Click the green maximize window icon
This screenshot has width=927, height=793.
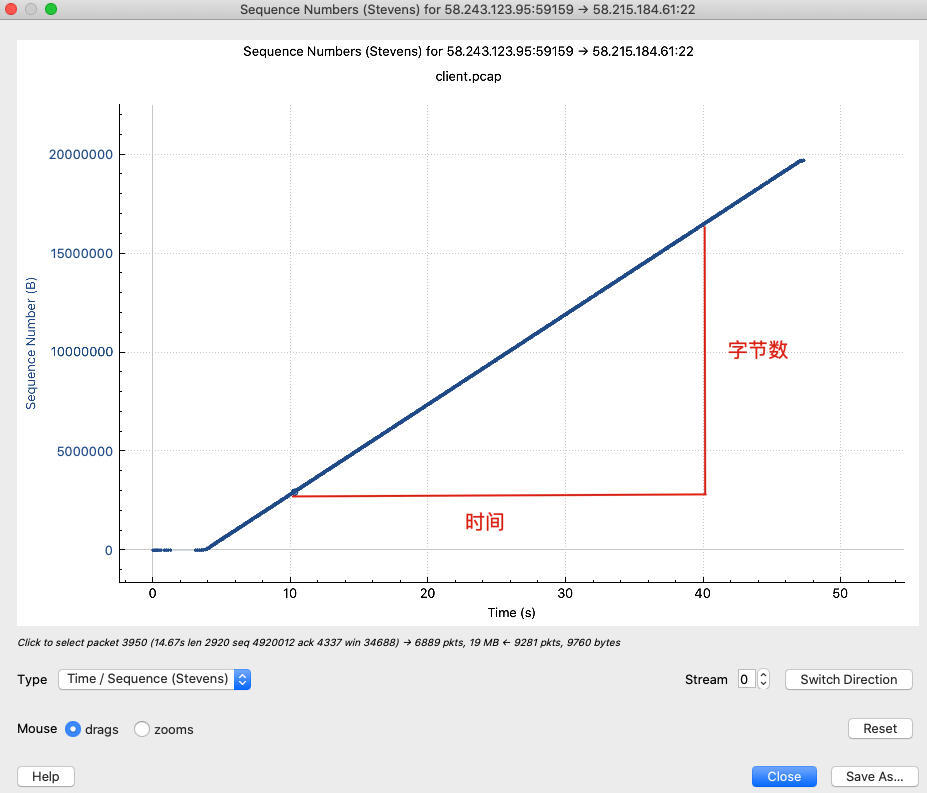(51, 9)
